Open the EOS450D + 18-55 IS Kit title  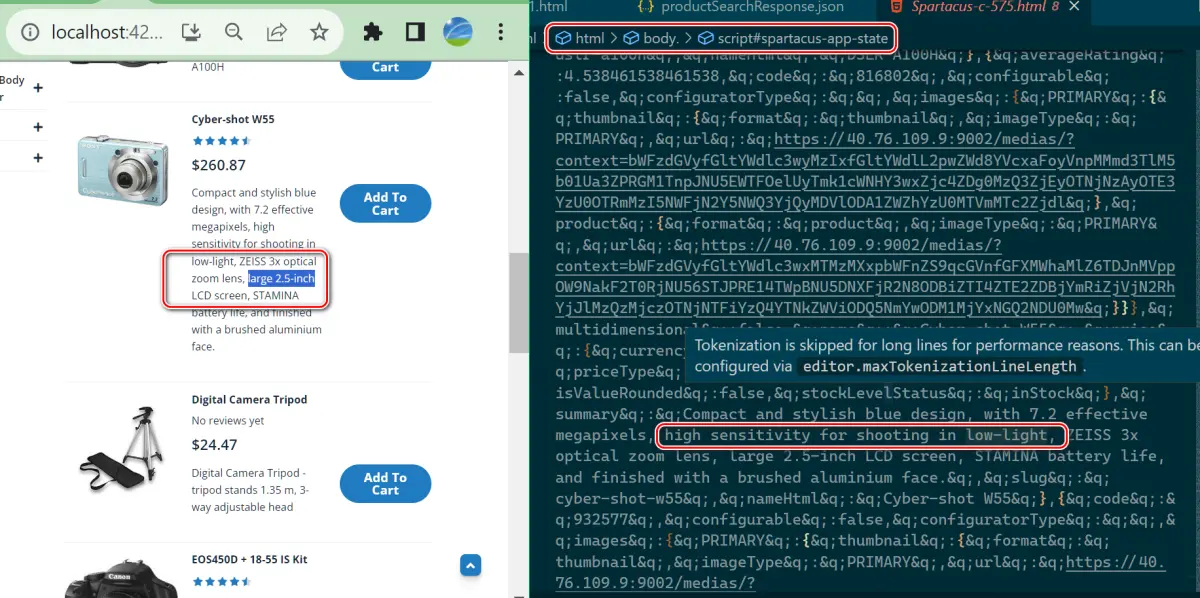(249, 561)
